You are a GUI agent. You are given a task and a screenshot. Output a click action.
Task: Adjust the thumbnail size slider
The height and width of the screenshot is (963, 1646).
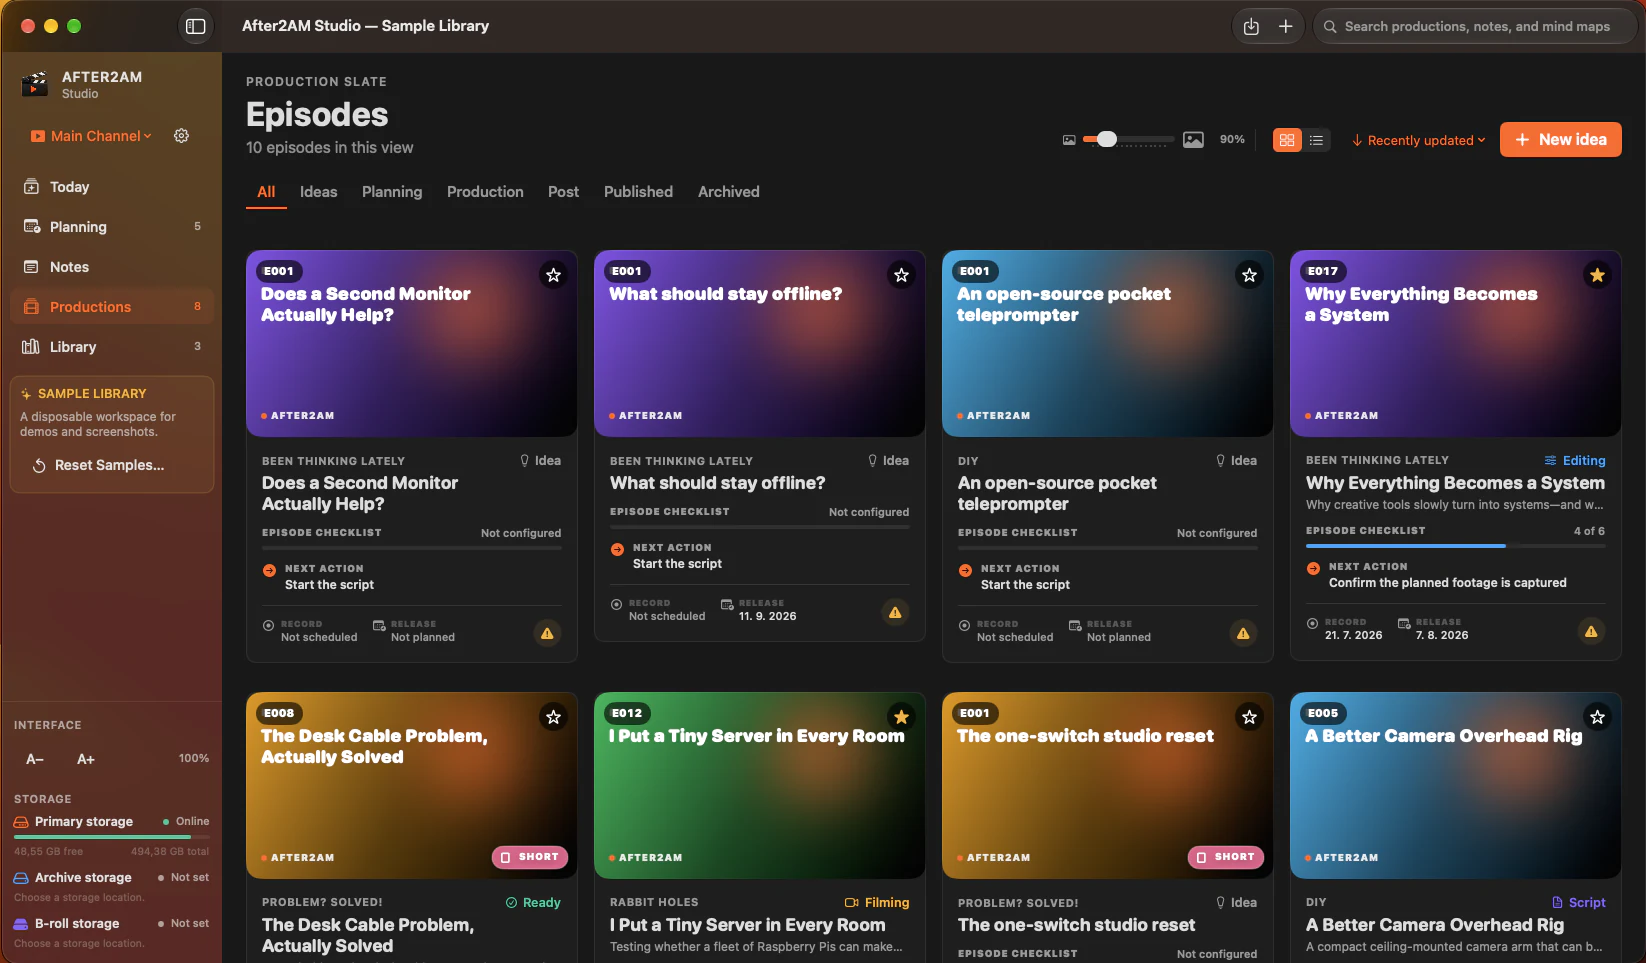[1130, 139]
